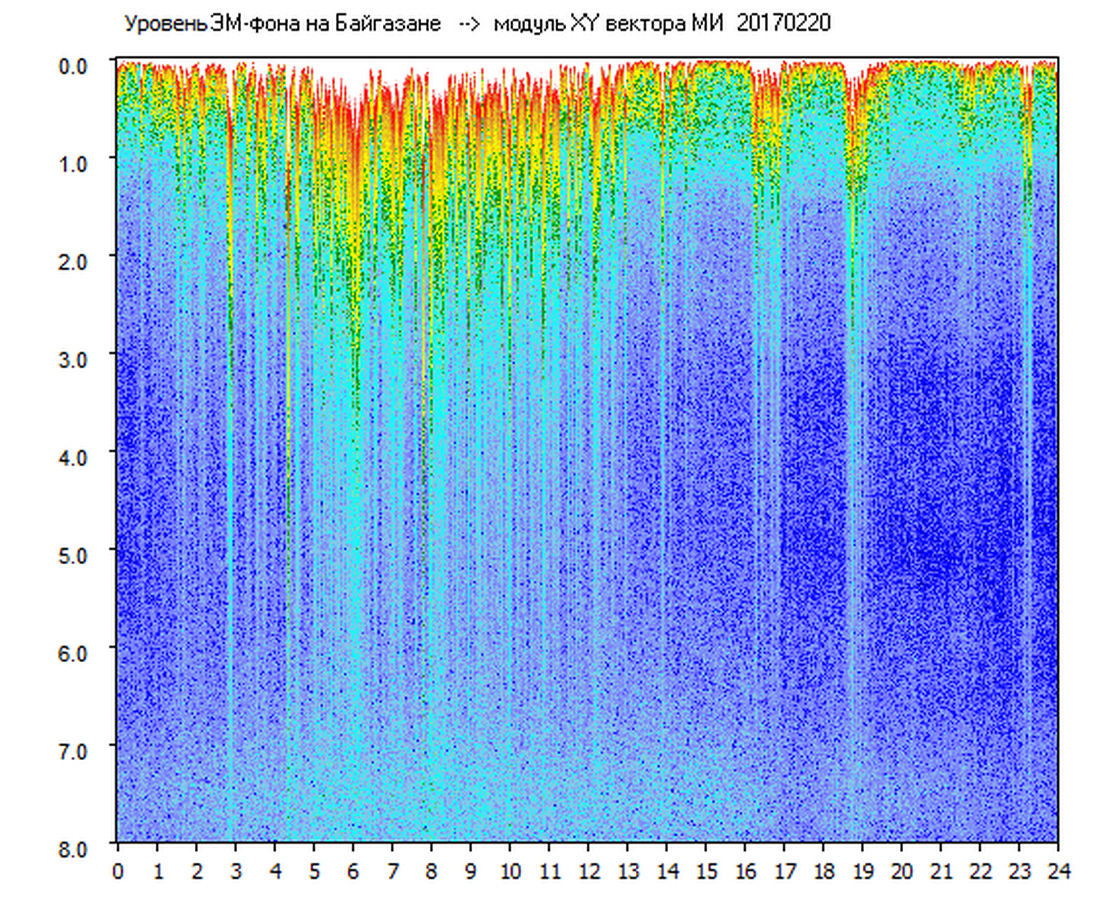Click the x-axis tick label 12

click(588, 872)
